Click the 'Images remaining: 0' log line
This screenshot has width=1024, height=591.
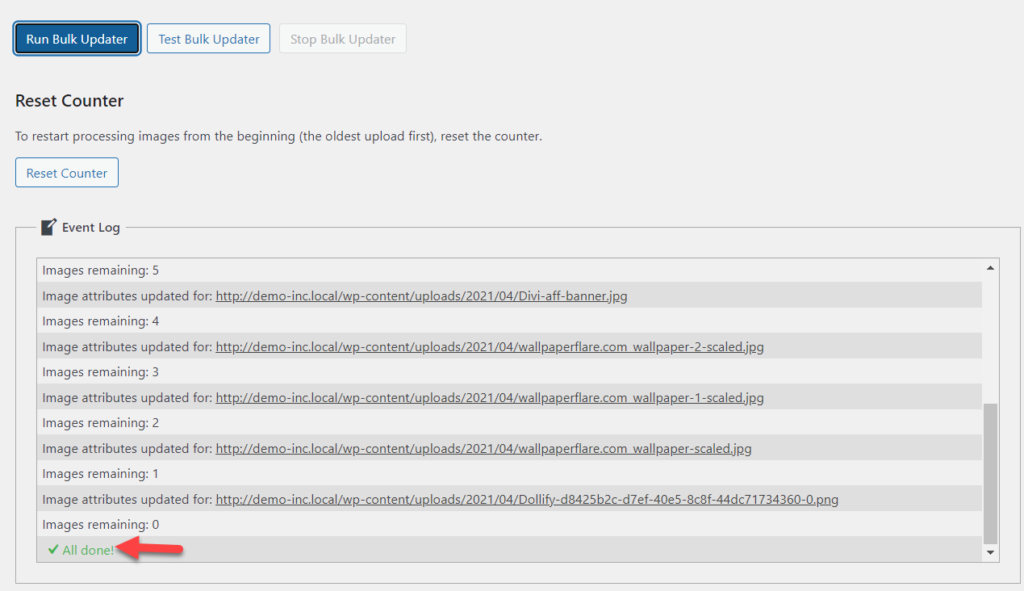[509, 524]
